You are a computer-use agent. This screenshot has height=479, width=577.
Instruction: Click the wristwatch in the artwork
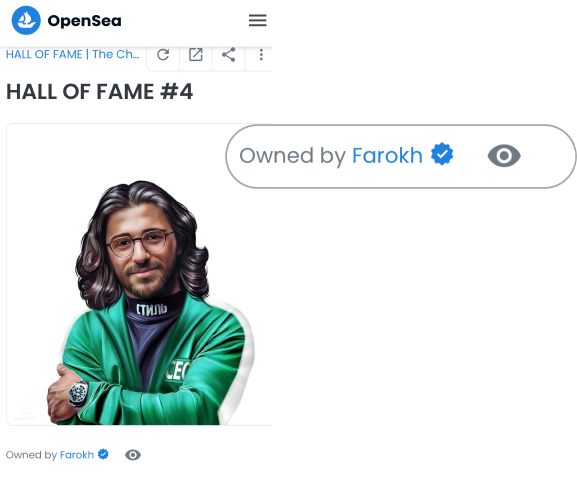tap(78, 394)
